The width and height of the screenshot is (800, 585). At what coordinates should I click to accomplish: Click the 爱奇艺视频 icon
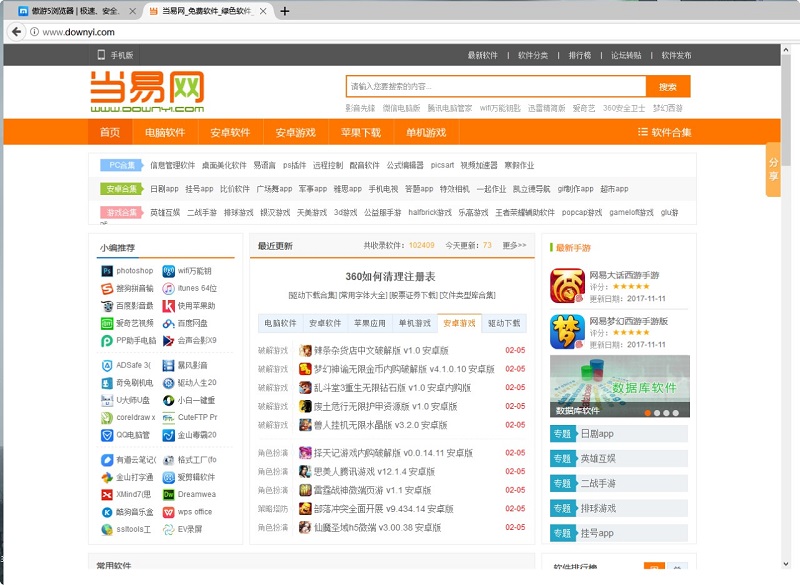pyautogui.click(x=105, y=323)
